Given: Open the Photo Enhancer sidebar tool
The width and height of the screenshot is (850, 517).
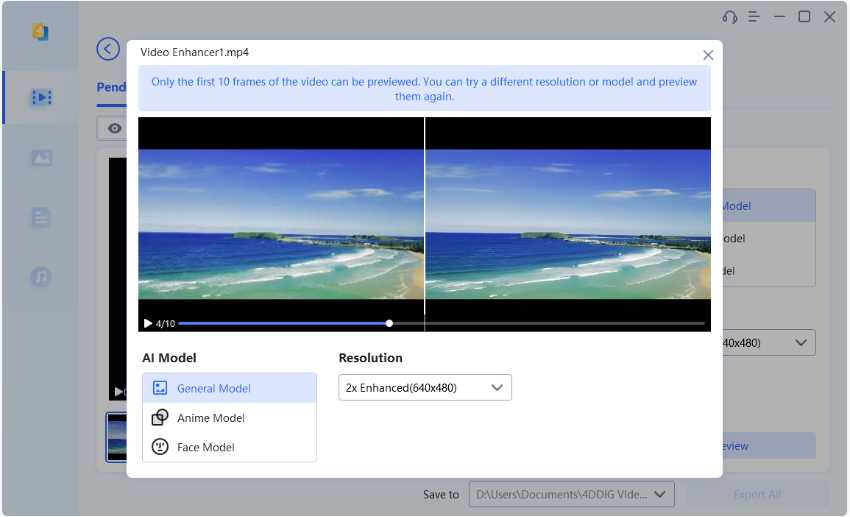Looking at the screenshot, I should 41,157.
